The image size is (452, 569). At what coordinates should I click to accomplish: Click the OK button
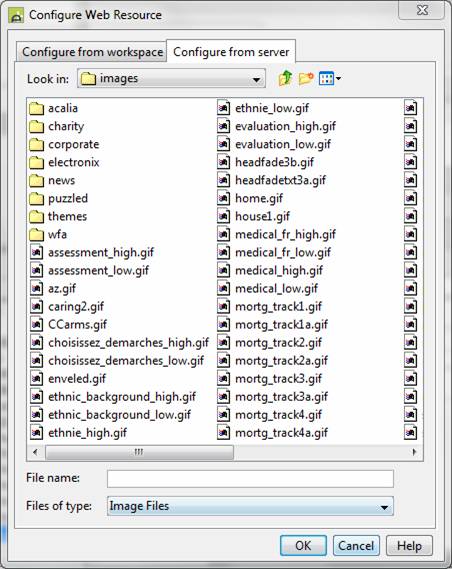303,545
